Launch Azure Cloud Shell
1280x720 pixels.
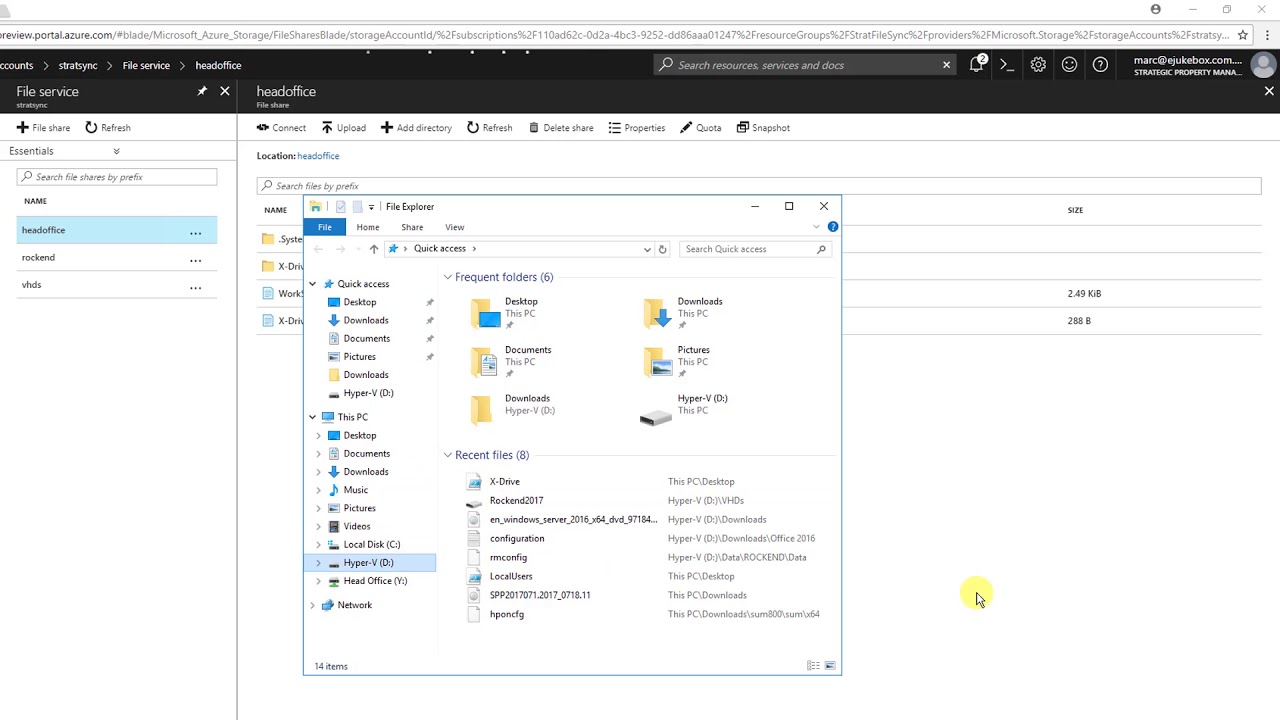(1007, 65)
